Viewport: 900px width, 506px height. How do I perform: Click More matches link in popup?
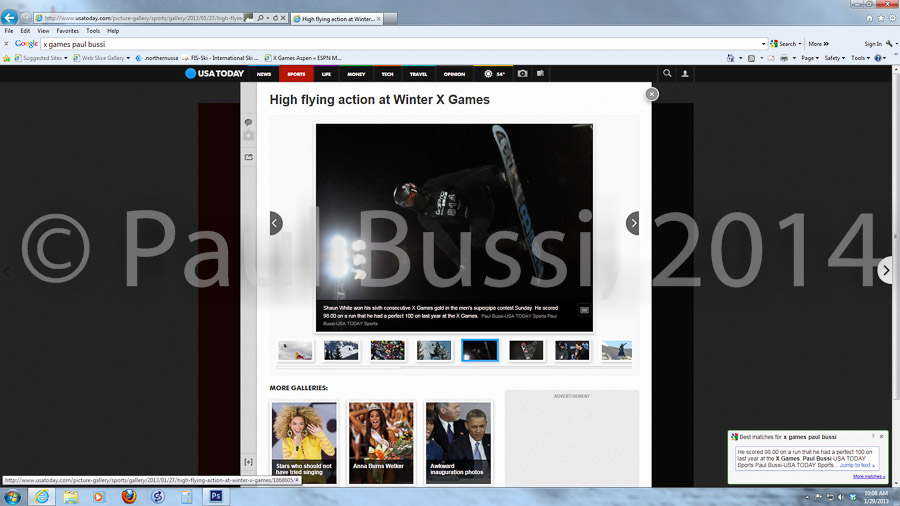click(x=868, y=476)
